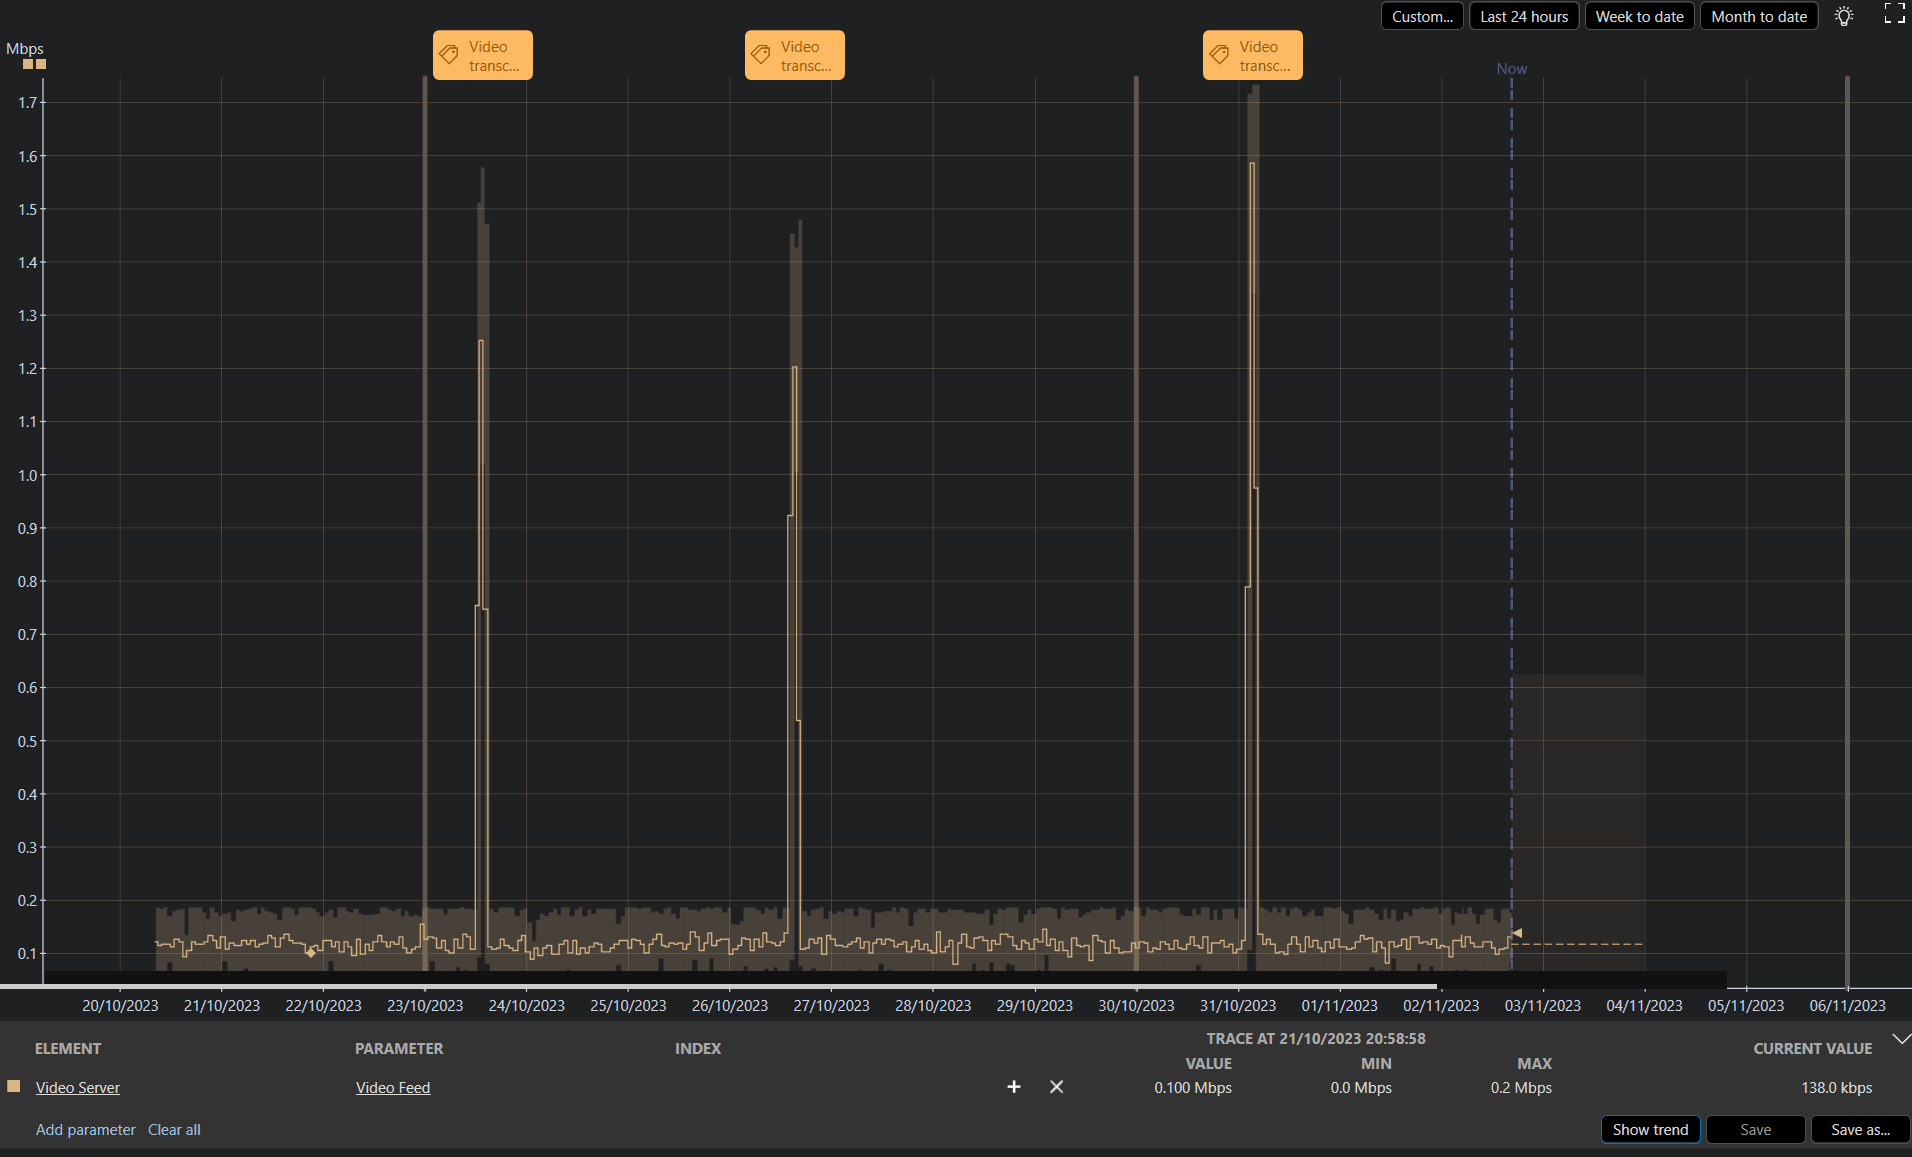Add a trace using the plus icon

[1014, 1087]
